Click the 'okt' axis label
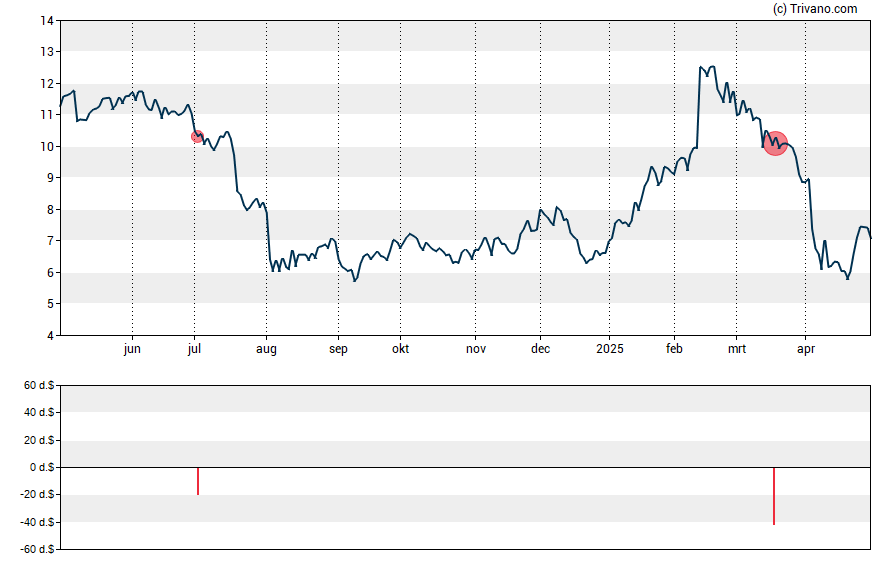 click(400, 349)
